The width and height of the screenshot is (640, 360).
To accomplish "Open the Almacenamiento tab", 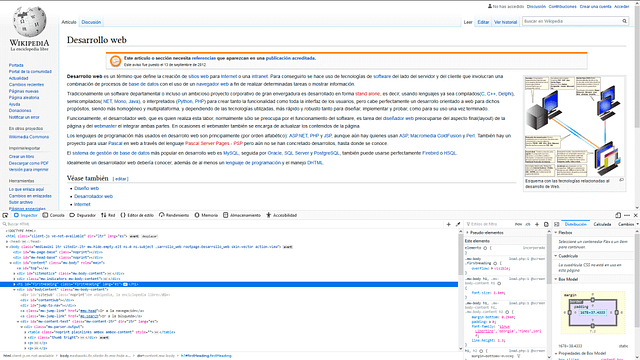I will pyautogui.click(x=242, y=215).
